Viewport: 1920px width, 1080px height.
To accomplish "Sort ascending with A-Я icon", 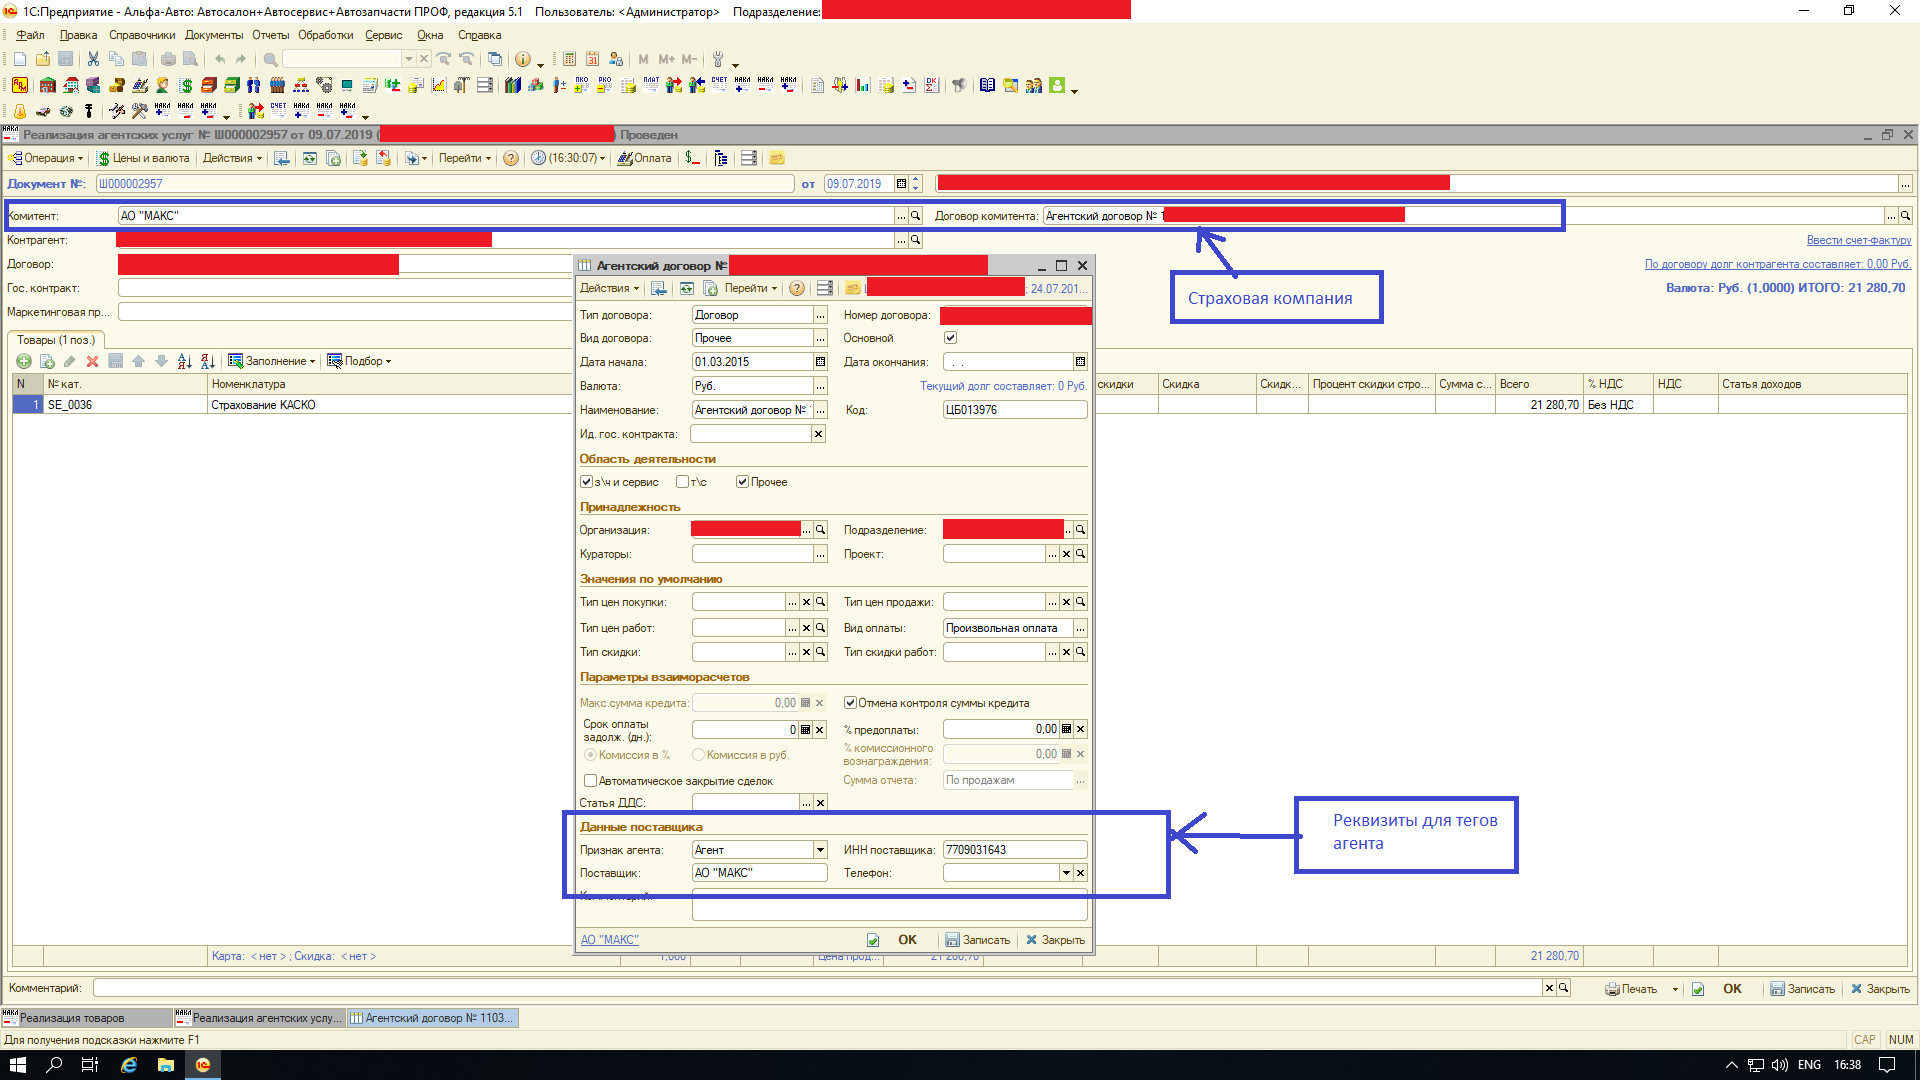I will [x=184, y=361].
